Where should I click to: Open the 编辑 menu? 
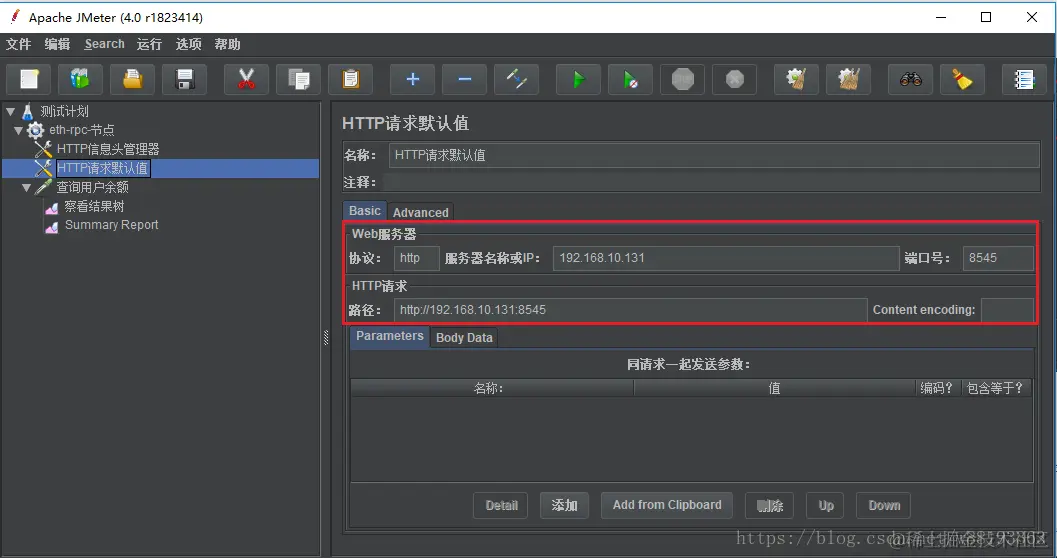click(x=57, y=44)
